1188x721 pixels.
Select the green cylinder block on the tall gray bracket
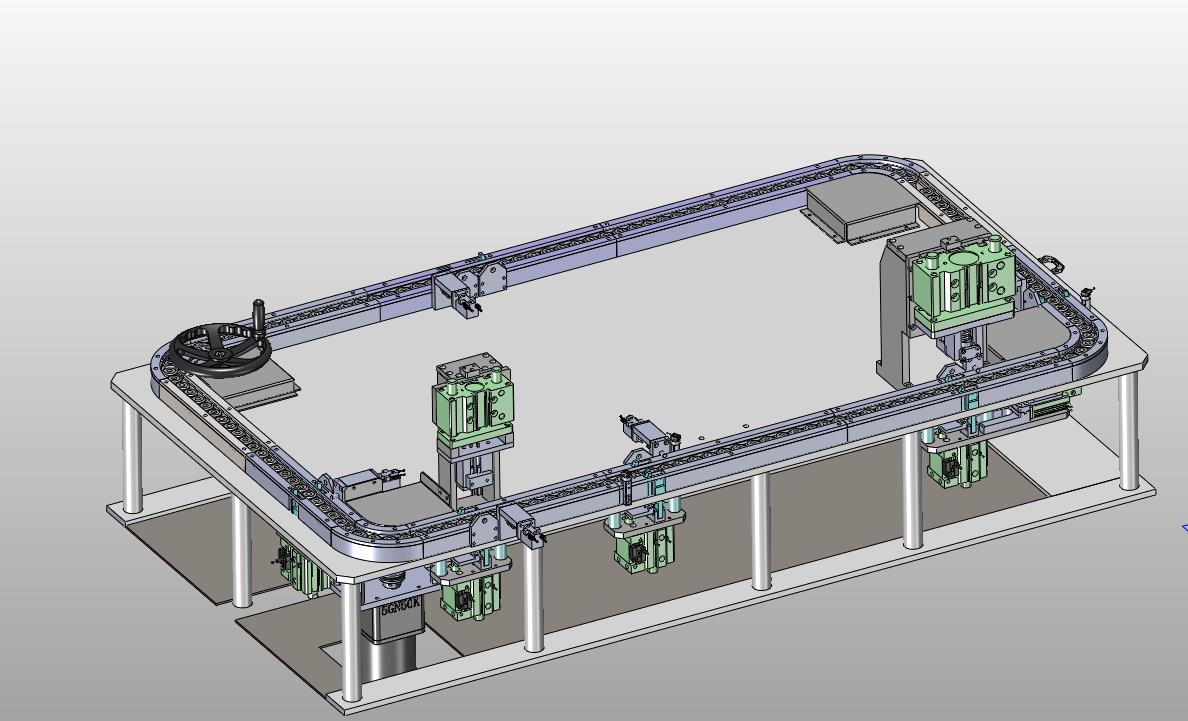[964, 283]
